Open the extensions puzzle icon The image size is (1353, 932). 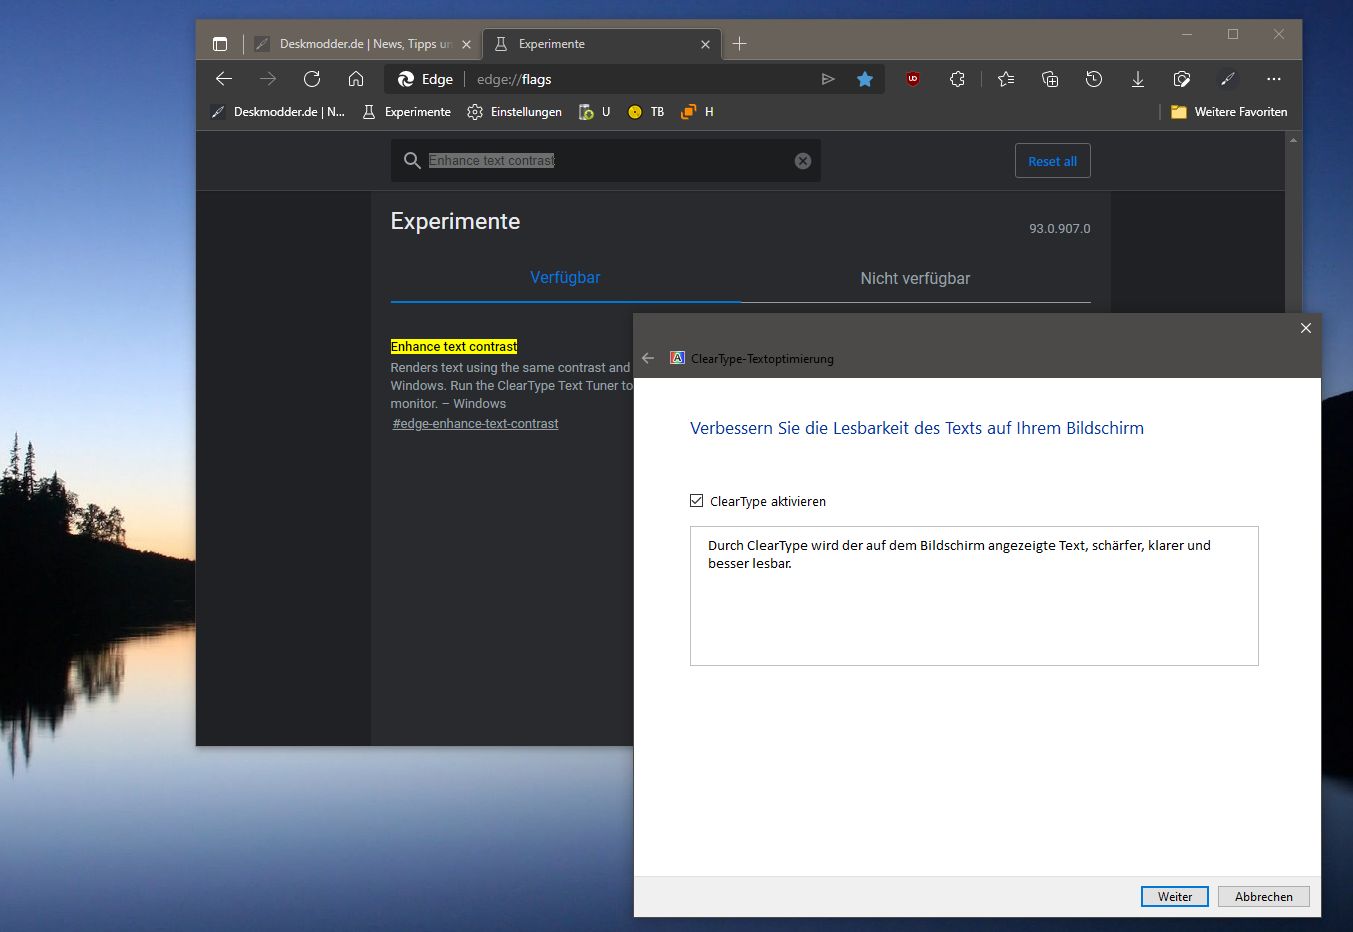coord(957,79)
